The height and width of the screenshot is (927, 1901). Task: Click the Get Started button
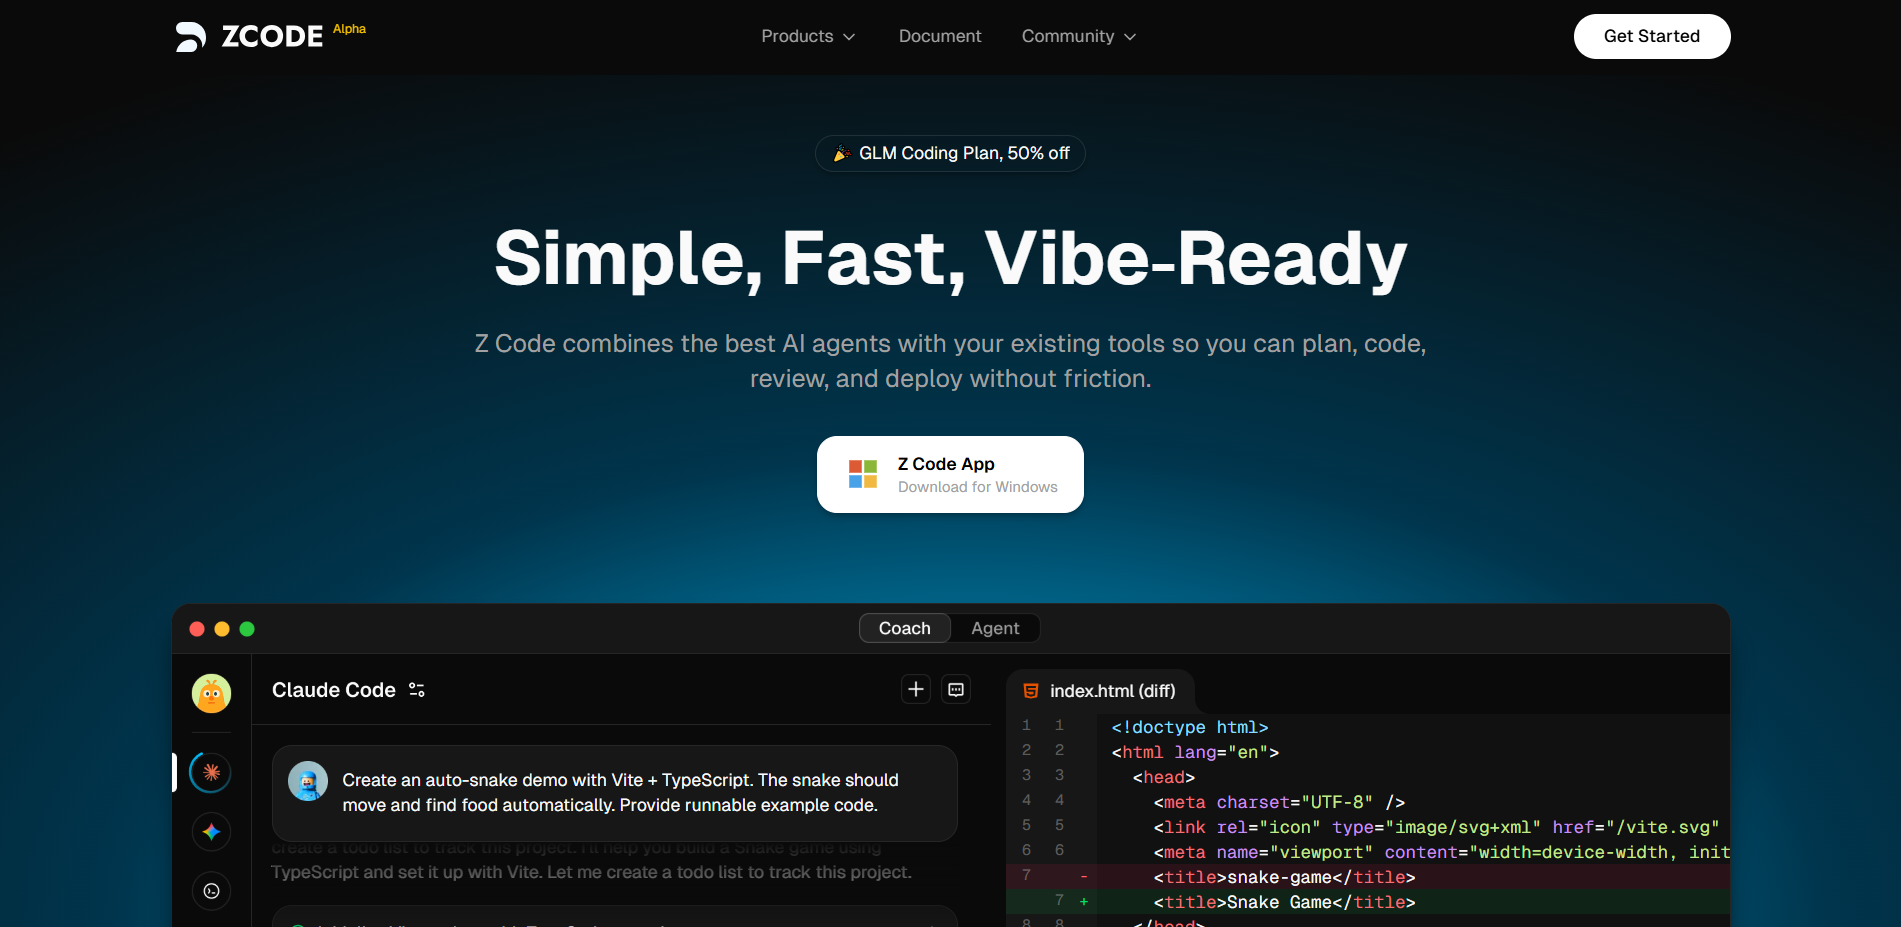(x=1652, y=36)
